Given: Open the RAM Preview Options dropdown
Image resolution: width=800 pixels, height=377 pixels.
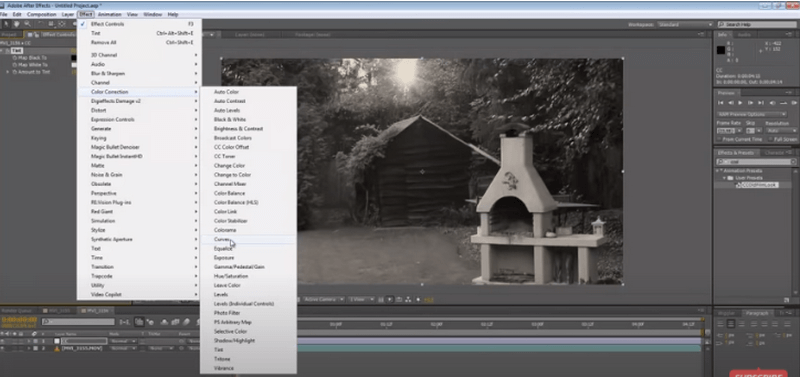Looking at the screenshot, I should [x=751, y=114].
